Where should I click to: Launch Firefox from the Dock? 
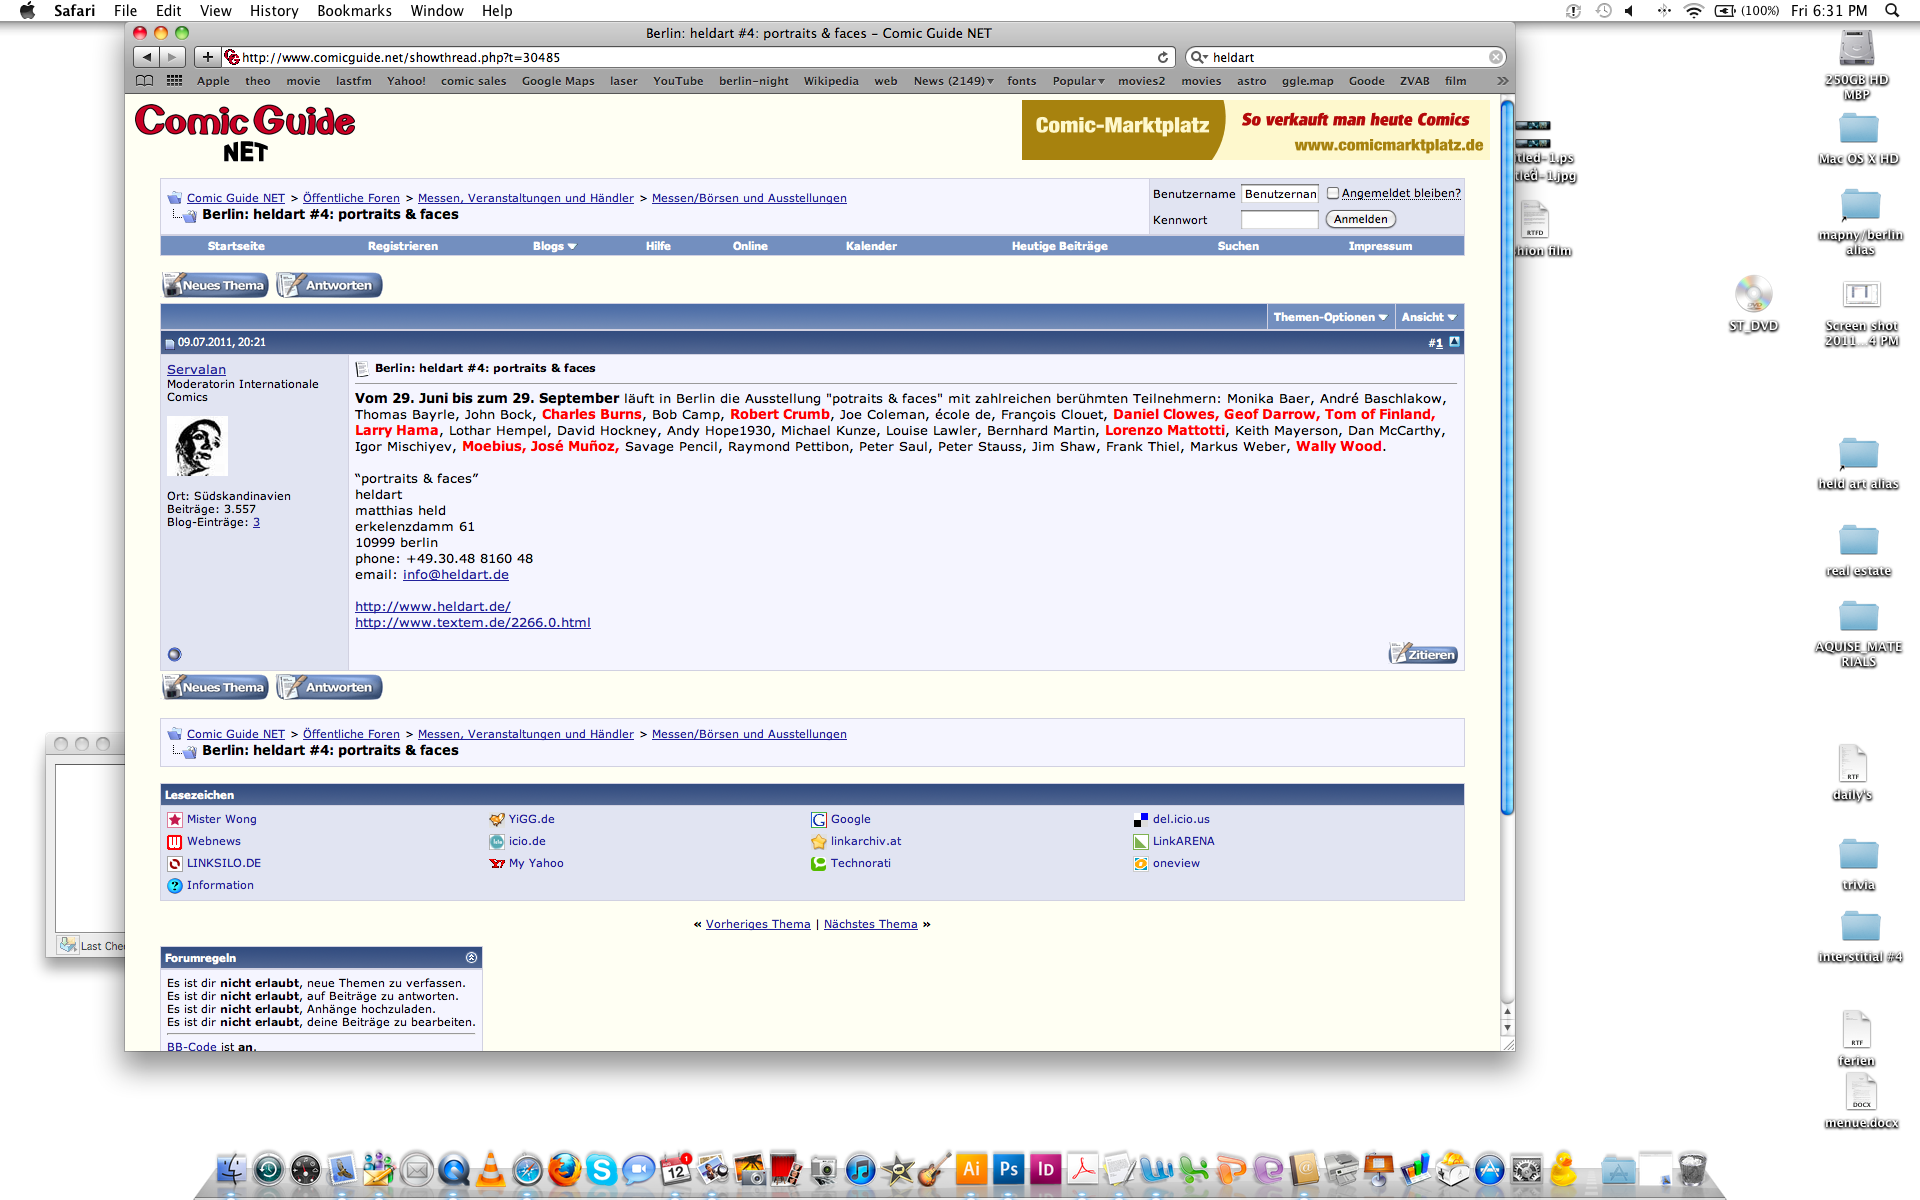pos(564,1169)
